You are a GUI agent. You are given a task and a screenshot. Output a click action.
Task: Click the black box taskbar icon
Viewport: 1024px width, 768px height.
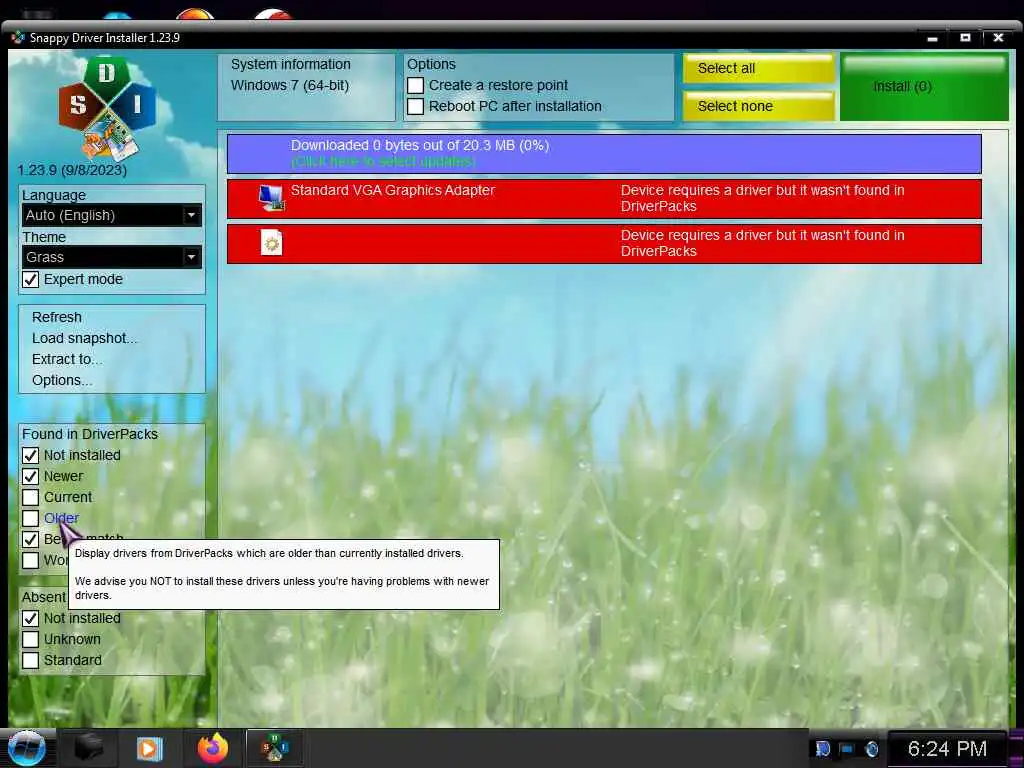tap(88, 748)
